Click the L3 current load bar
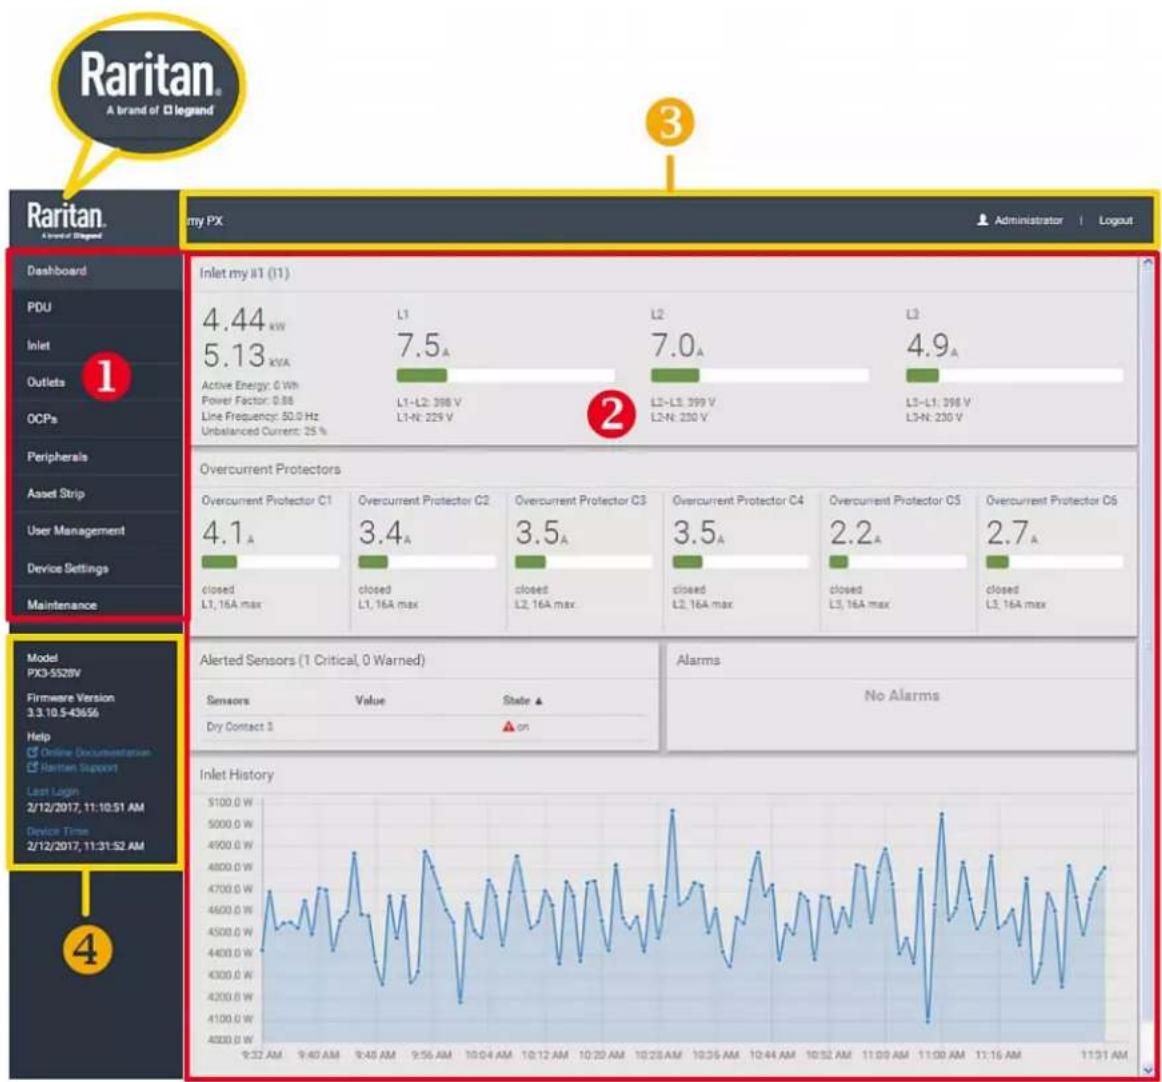Screen dimensions: 1162x1082 click(x=1015, y=375)
